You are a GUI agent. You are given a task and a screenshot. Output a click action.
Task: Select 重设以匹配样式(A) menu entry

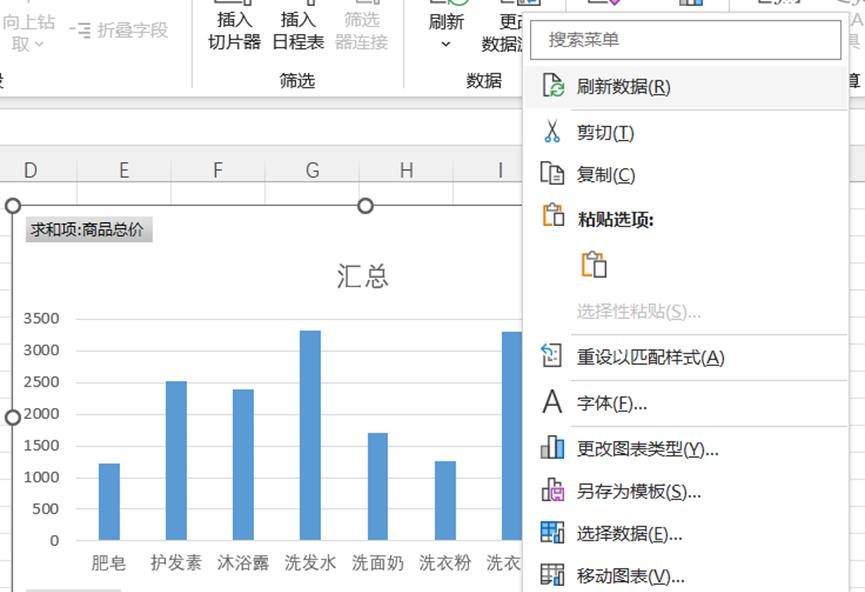(x=685, y=357)
